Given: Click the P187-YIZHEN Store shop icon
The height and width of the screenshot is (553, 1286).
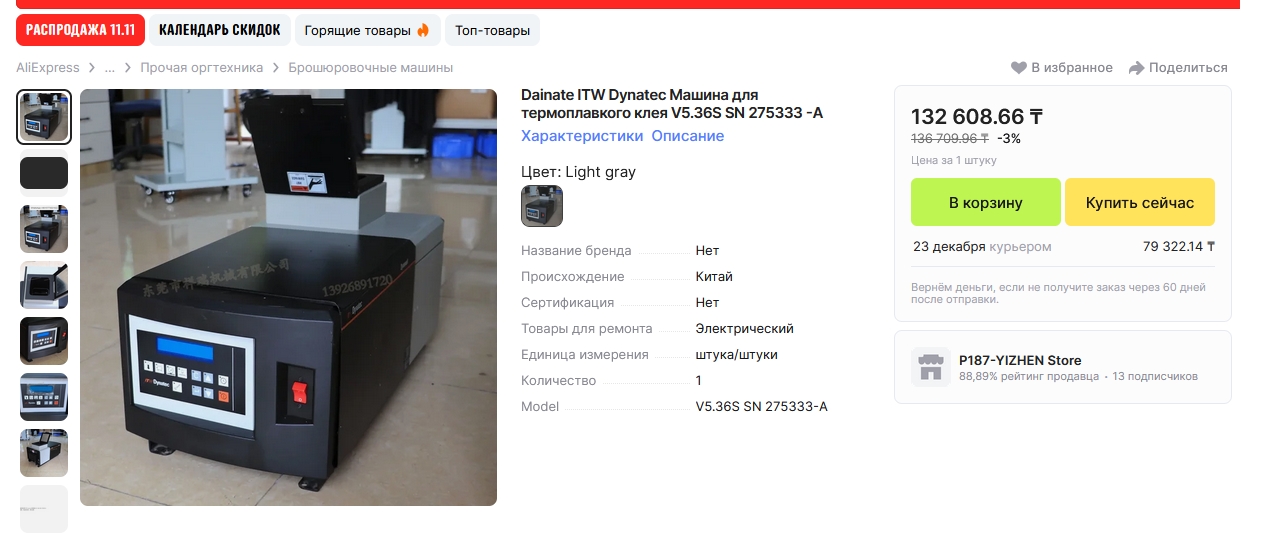Looking at the screenshot, I should (x=930, y=367).
